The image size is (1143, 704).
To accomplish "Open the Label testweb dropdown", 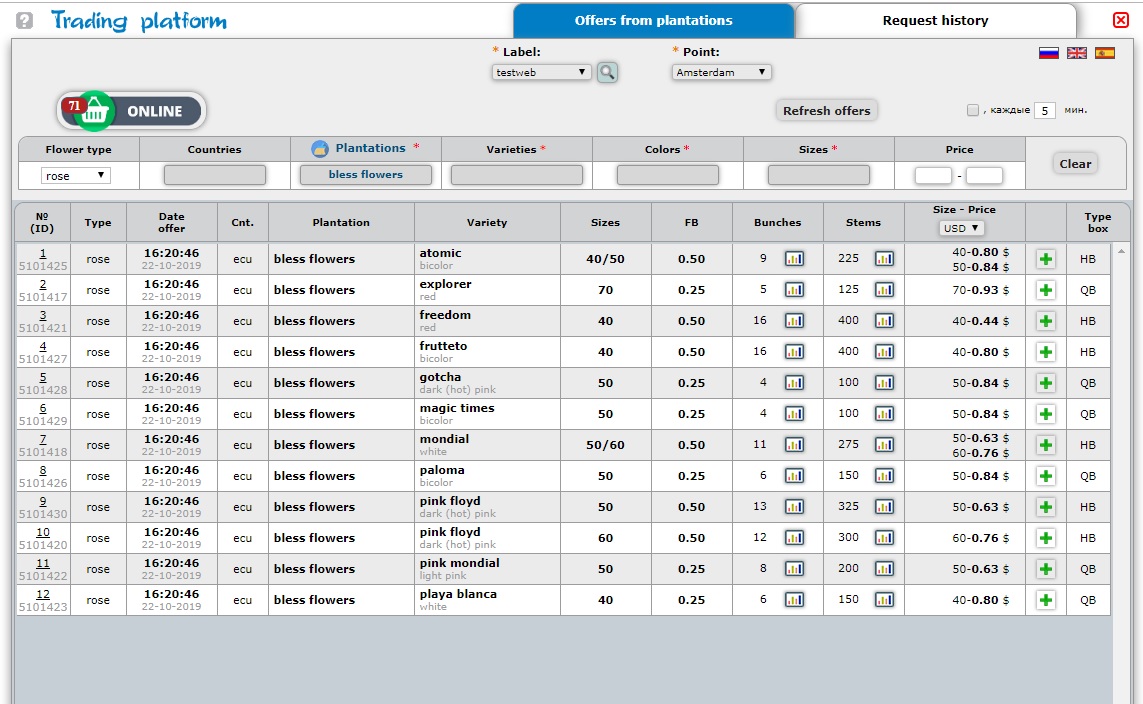I will [542, 72].
